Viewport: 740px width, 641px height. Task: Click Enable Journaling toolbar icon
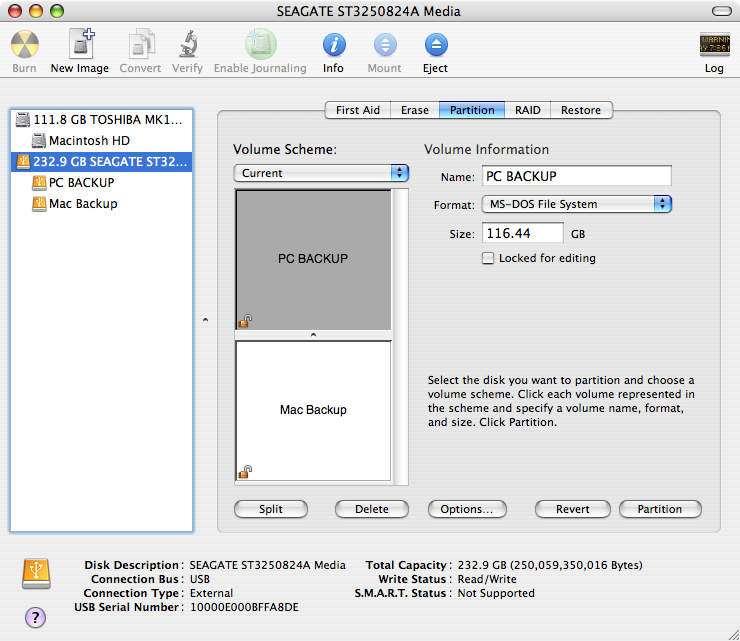[x=261, y=44]
